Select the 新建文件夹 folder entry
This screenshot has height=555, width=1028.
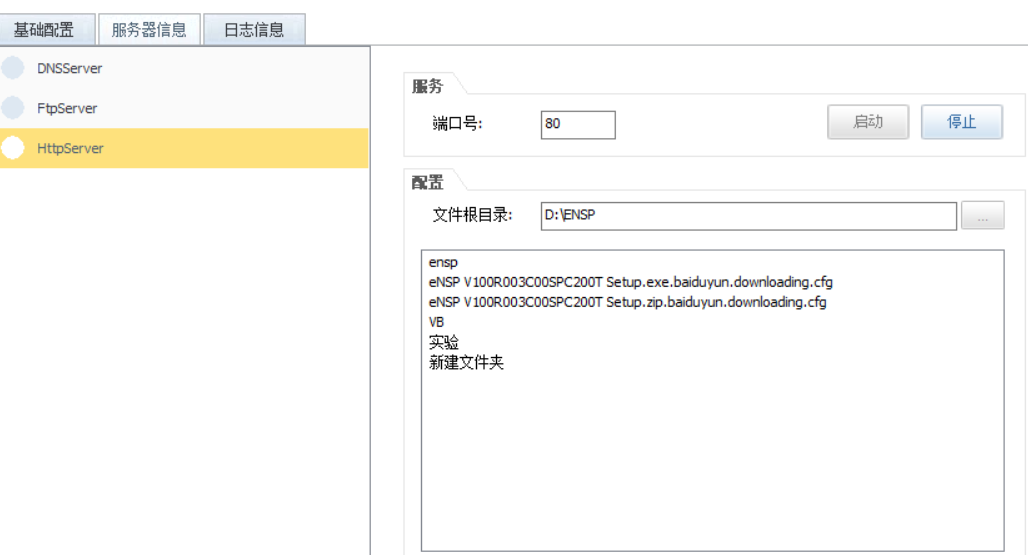click(466, 362)
